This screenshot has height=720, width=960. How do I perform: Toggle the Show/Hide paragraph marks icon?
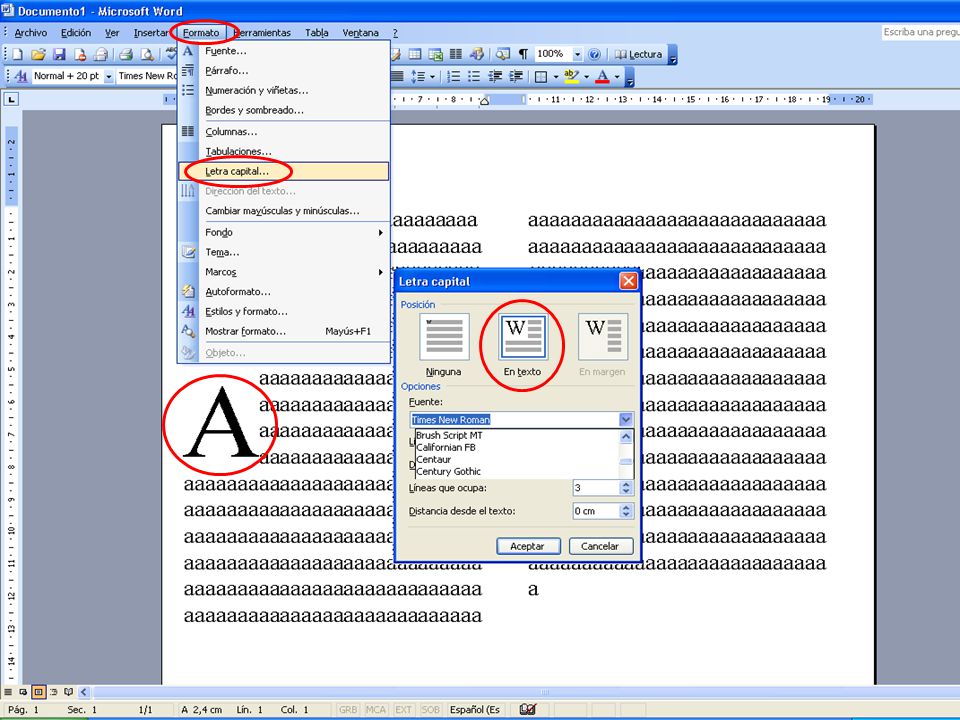(x=523, y=54)
